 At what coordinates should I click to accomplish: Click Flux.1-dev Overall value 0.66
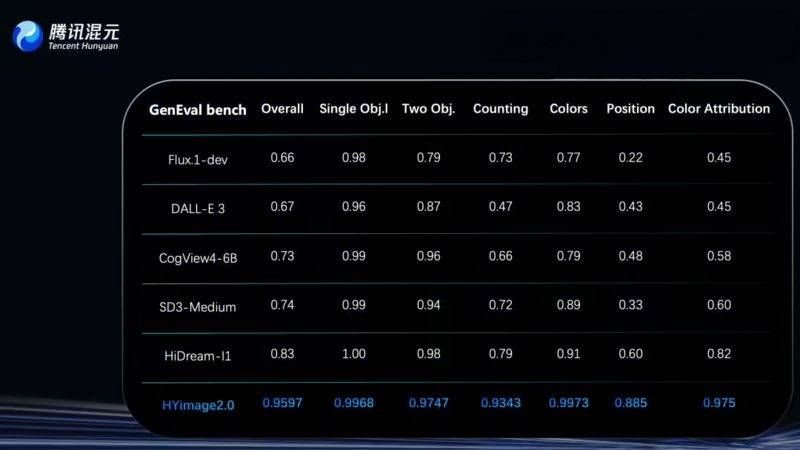click(282, 158)
